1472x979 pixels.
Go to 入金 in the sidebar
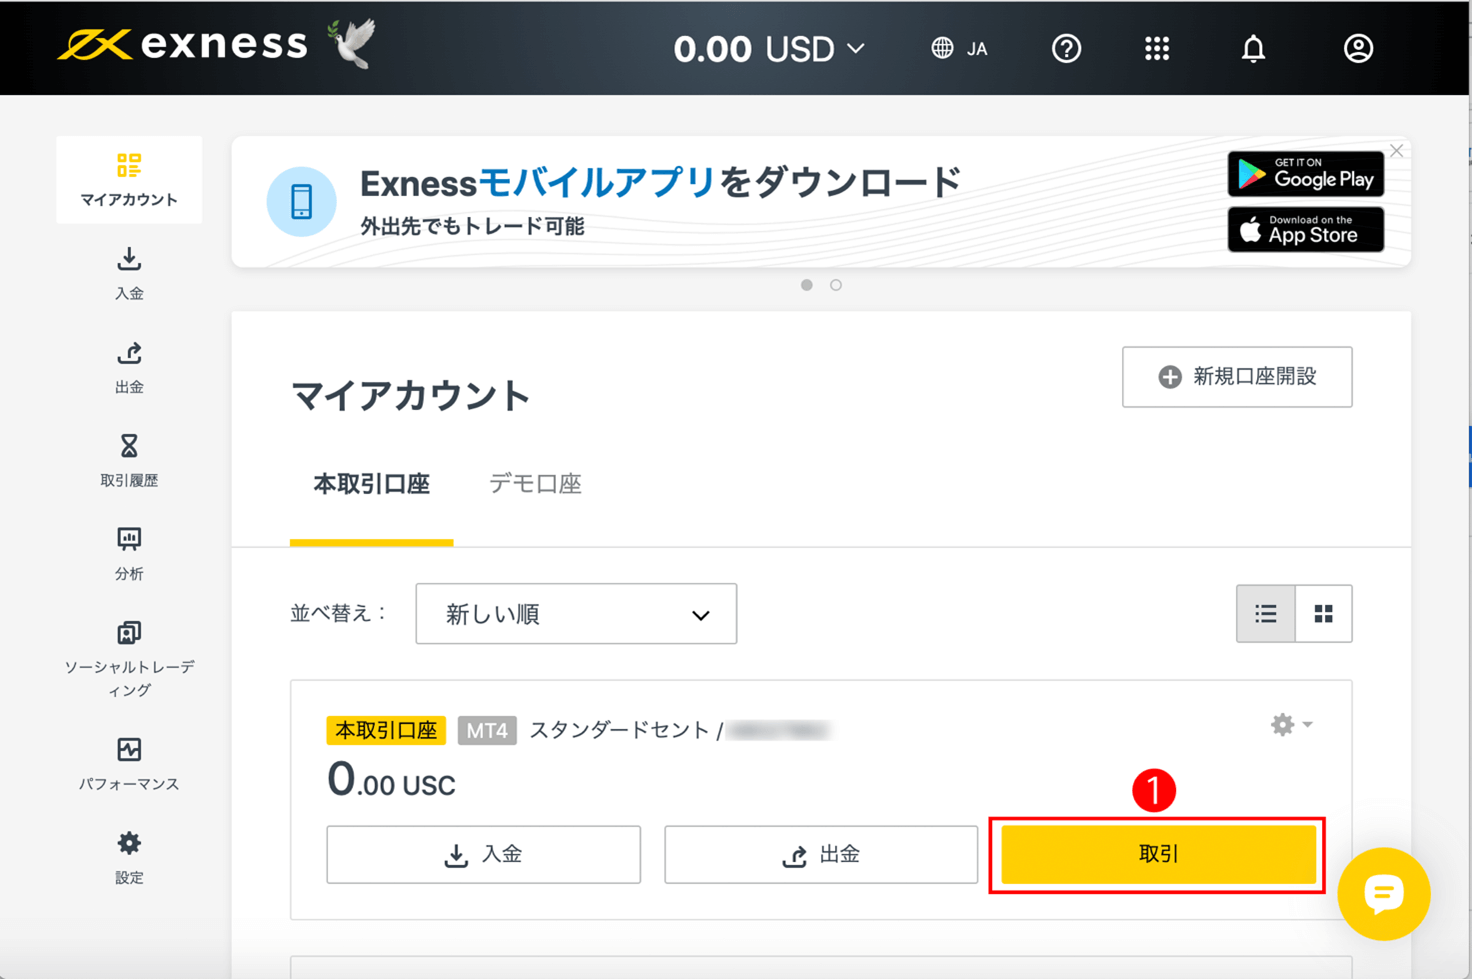[x=129, y=273]
